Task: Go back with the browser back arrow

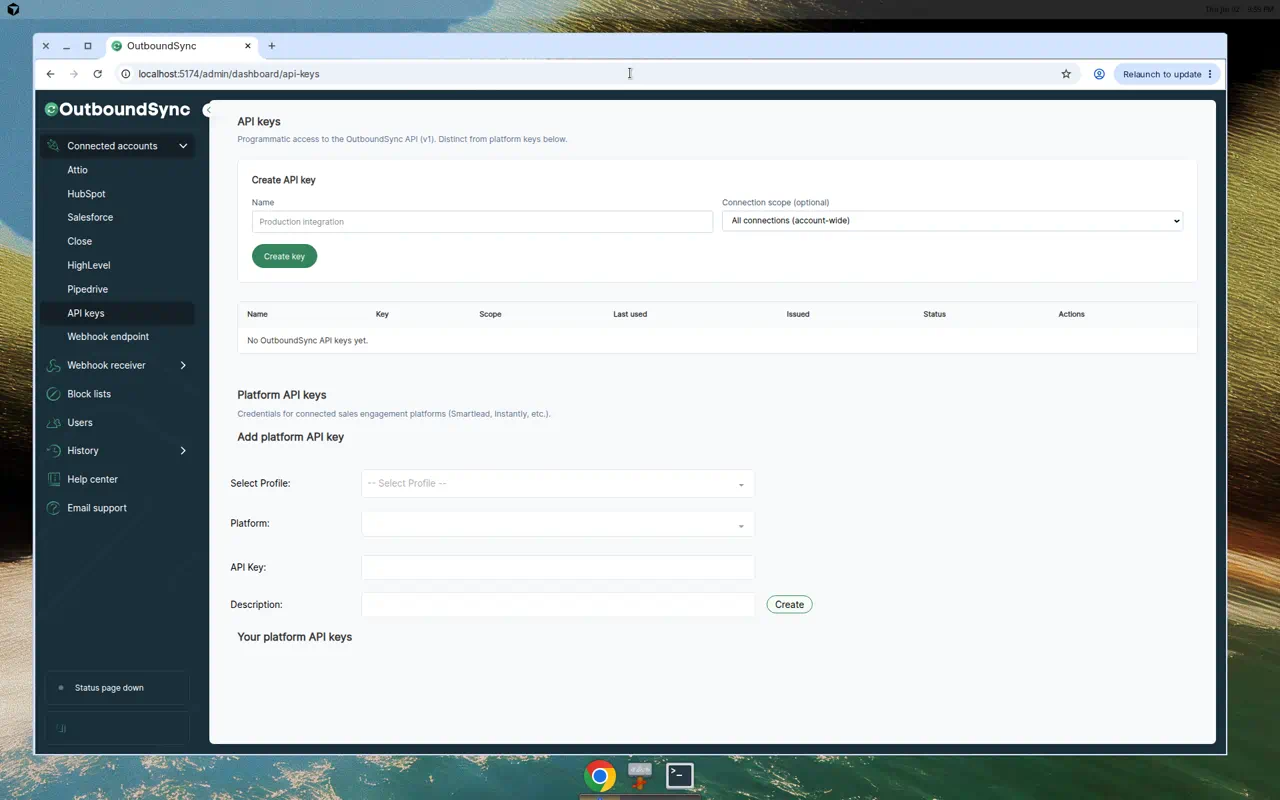Action: click(x=50, y=74)
